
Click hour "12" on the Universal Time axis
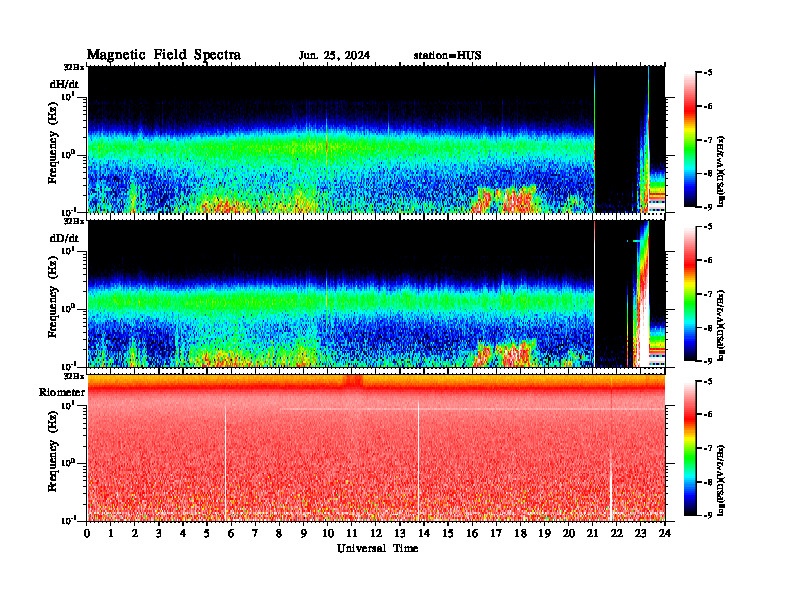click(x=376, y=533)
